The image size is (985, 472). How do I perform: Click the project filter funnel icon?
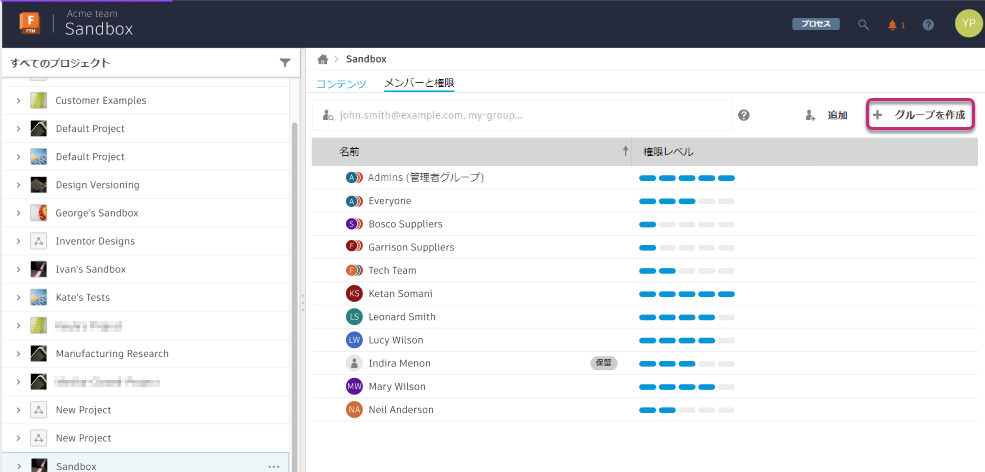(x=285, y=63)
